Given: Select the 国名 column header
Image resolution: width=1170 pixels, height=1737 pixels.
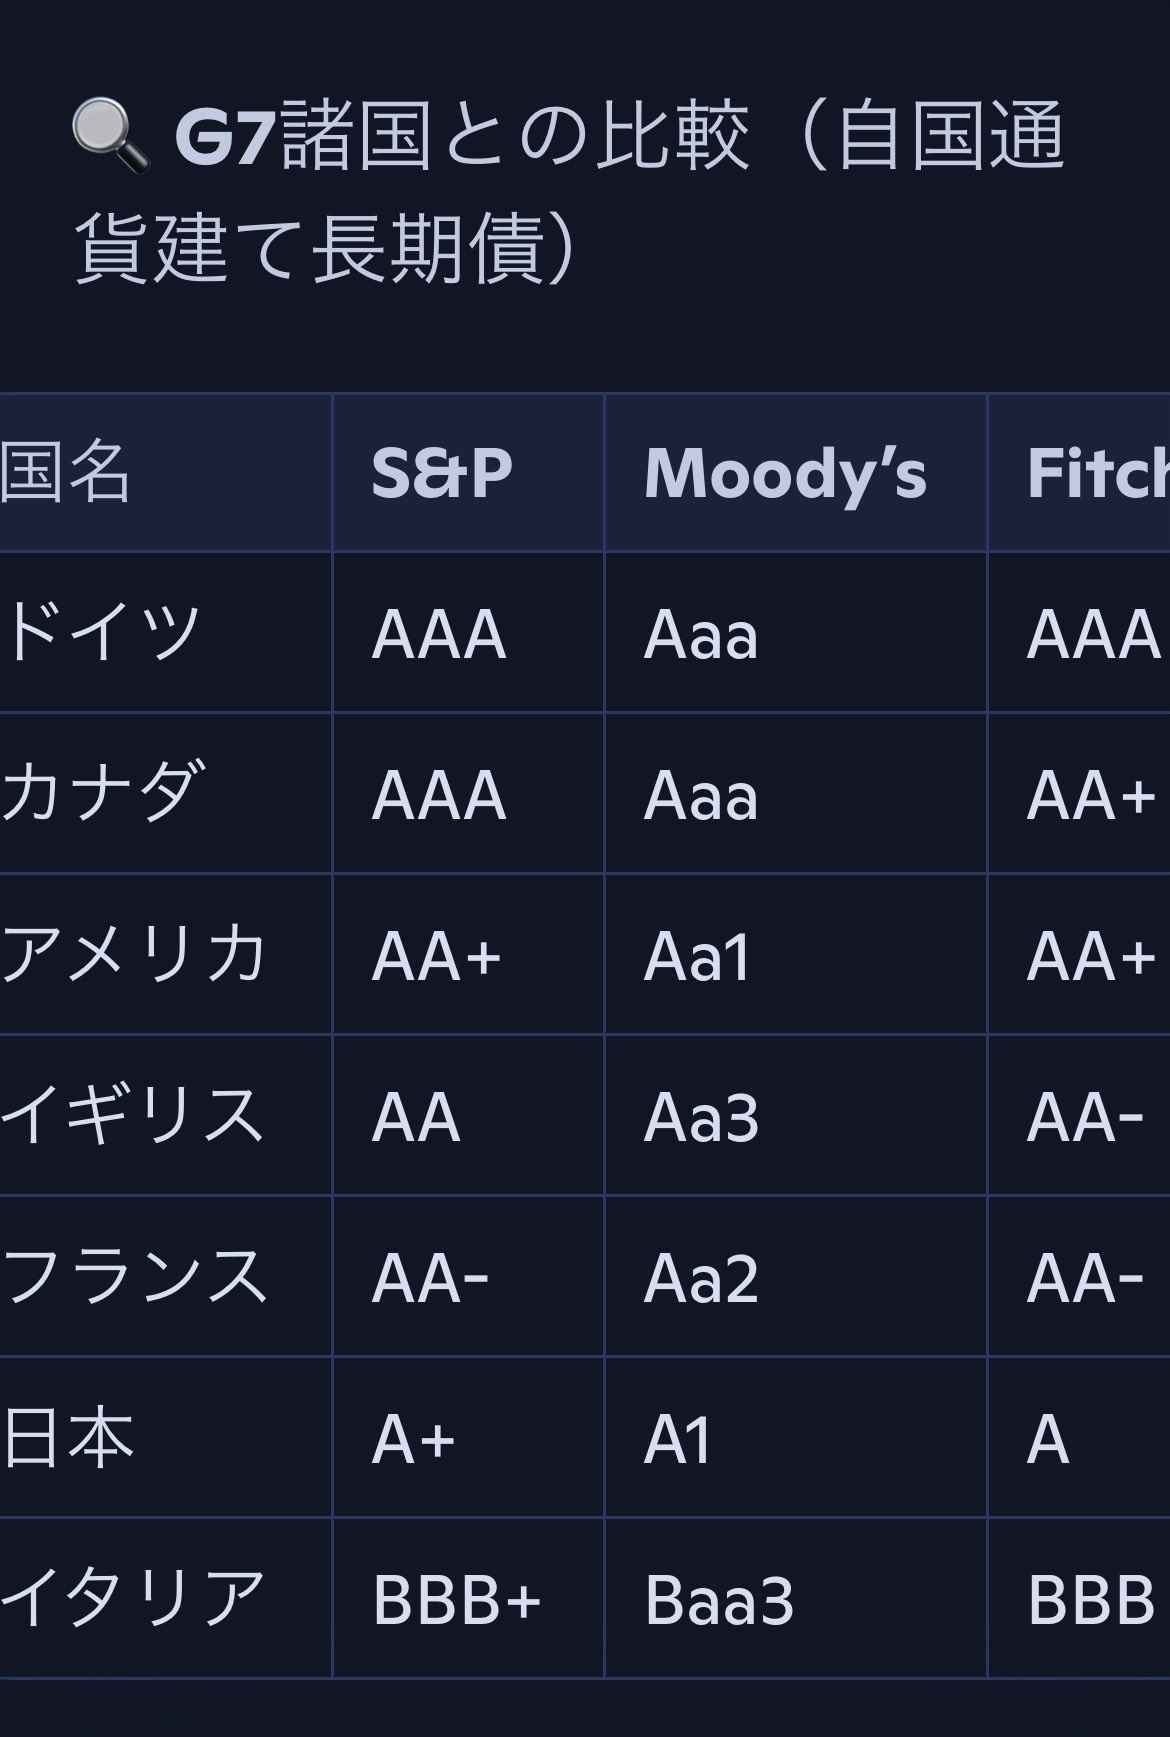Looking at the screenshot, I should 66,473.
